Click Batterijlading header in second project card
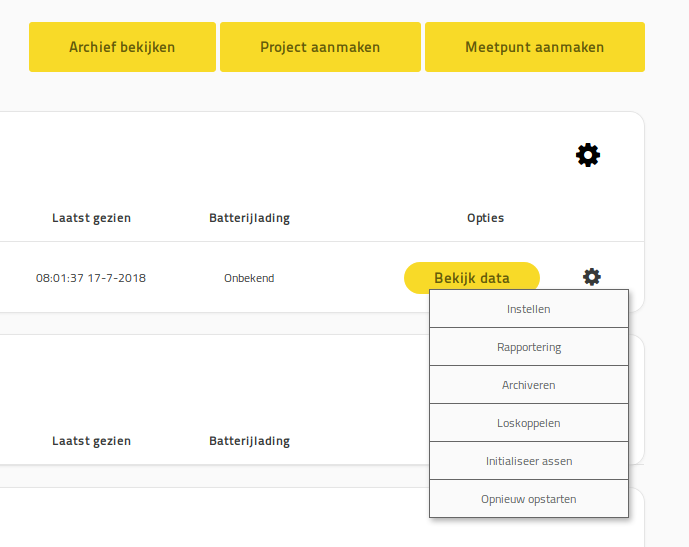689x547 pixels. tap(249, 441)
